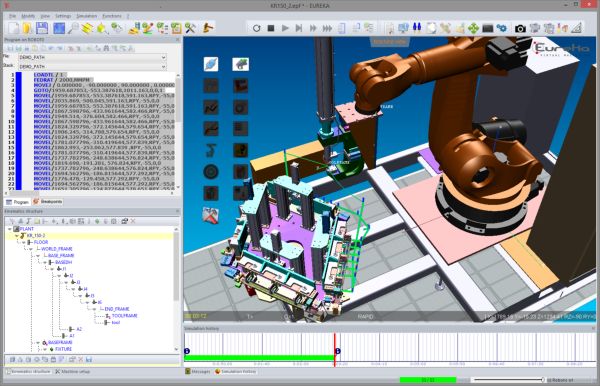Start the simulation with the play button
Viewport: 600px width, 386px height.
click(x=285, y=28)
